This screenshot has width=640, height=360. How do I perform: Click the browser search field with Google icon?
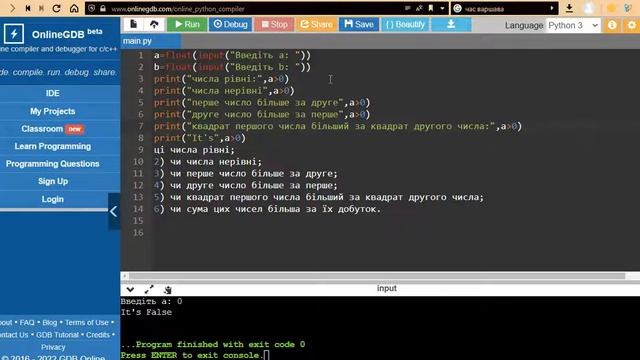pyautogui.click(x=504, y=9)
